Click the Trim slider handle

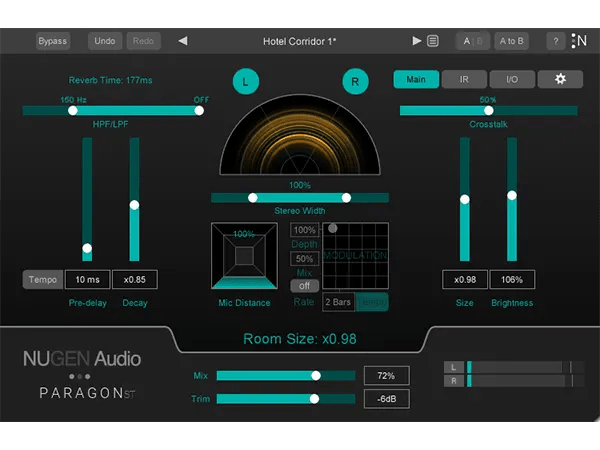(314, 399)
